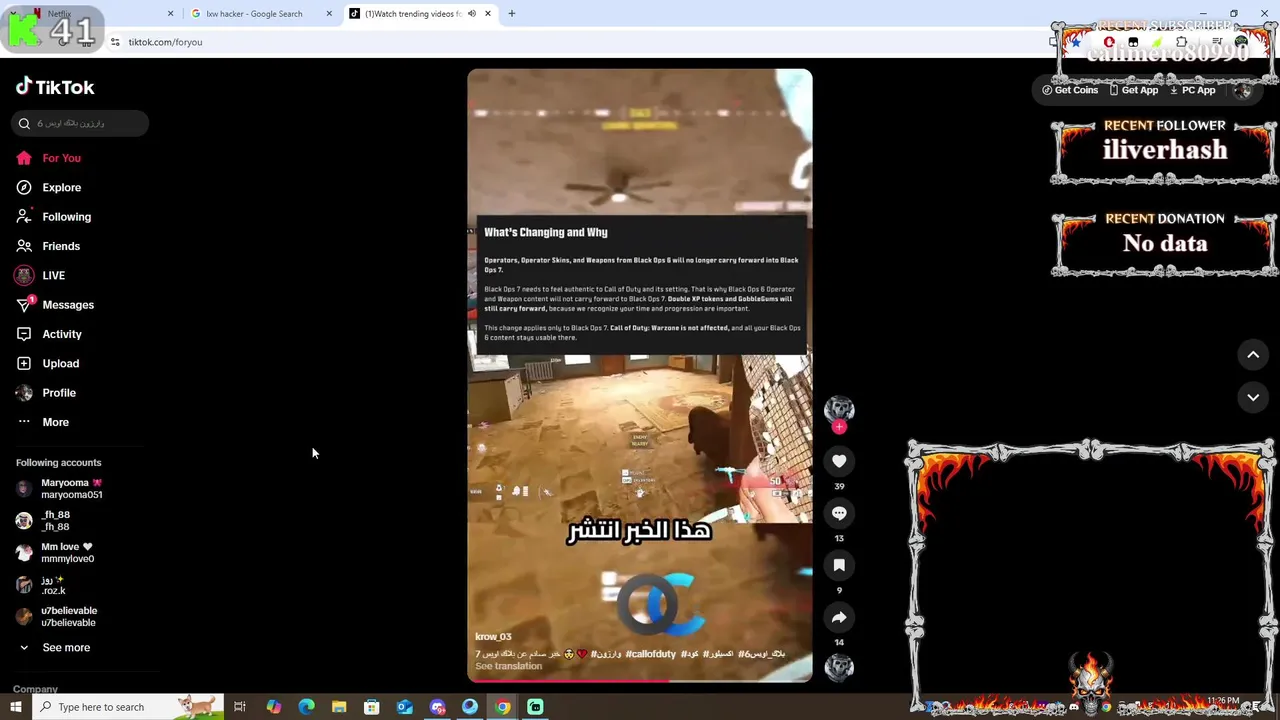Go to next video with down arrow
This screenshot has height=720, width=1280.
[1253, 397]
